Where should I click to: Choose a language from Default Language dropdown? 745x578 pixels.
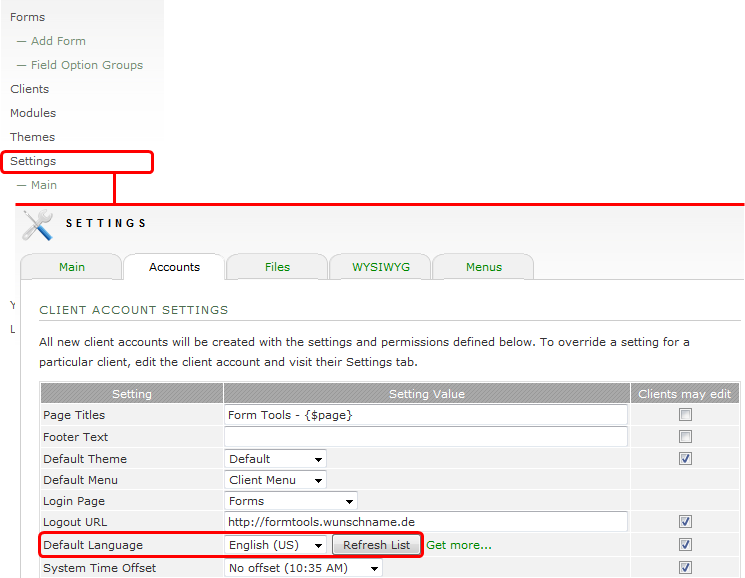[x=276, y=545]
